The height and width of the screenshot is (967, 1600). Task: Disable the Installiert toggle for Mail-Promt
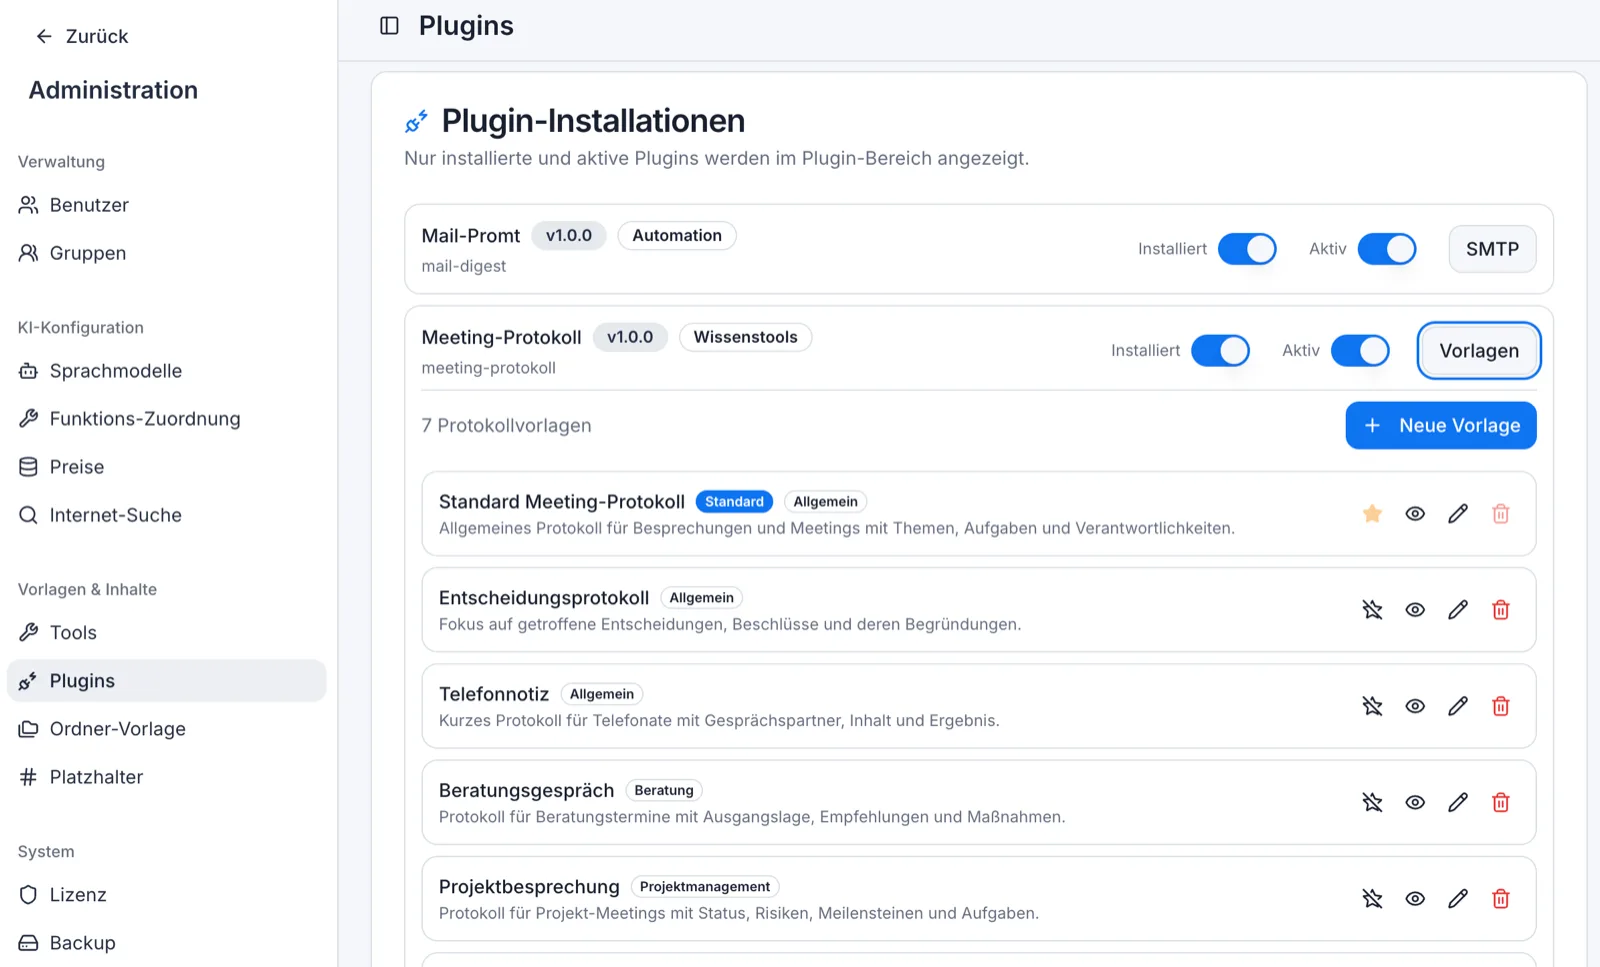coord(1247,249)
